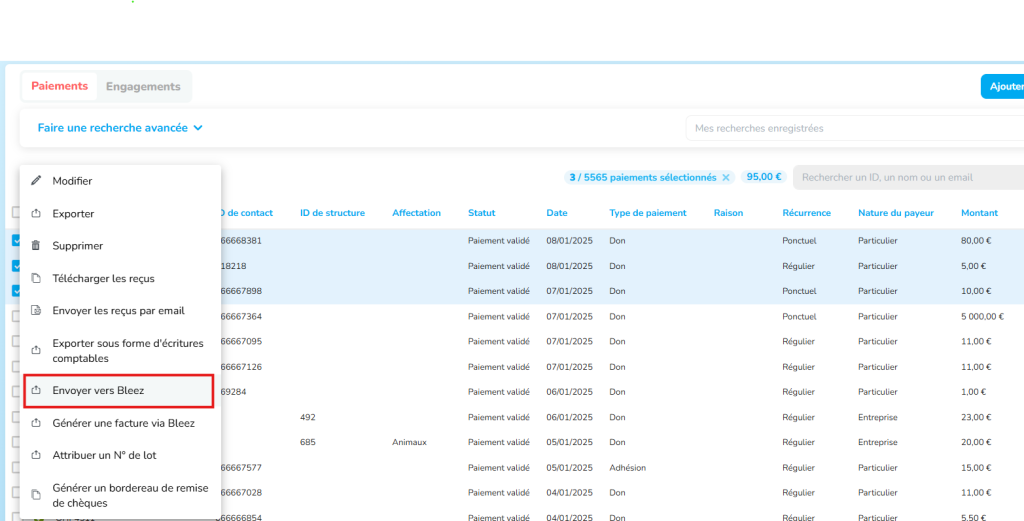Check the checkbox for the 5 000,00 € payment
Viewport: 1024px width, 521px height.
pyautogui.click(x=15, y=316)
